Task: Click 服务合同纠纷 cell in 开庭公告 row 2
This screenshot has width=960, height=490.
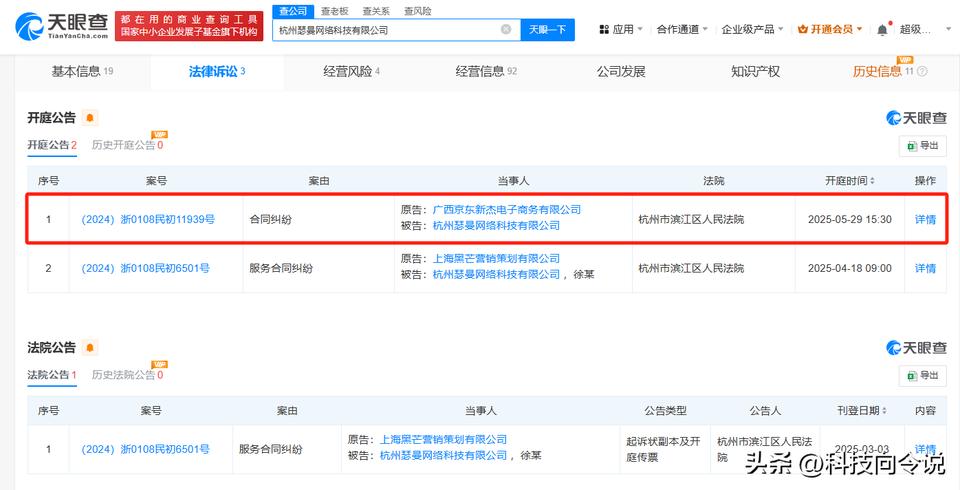Action: pyautogui.click(x=281, y=268)
